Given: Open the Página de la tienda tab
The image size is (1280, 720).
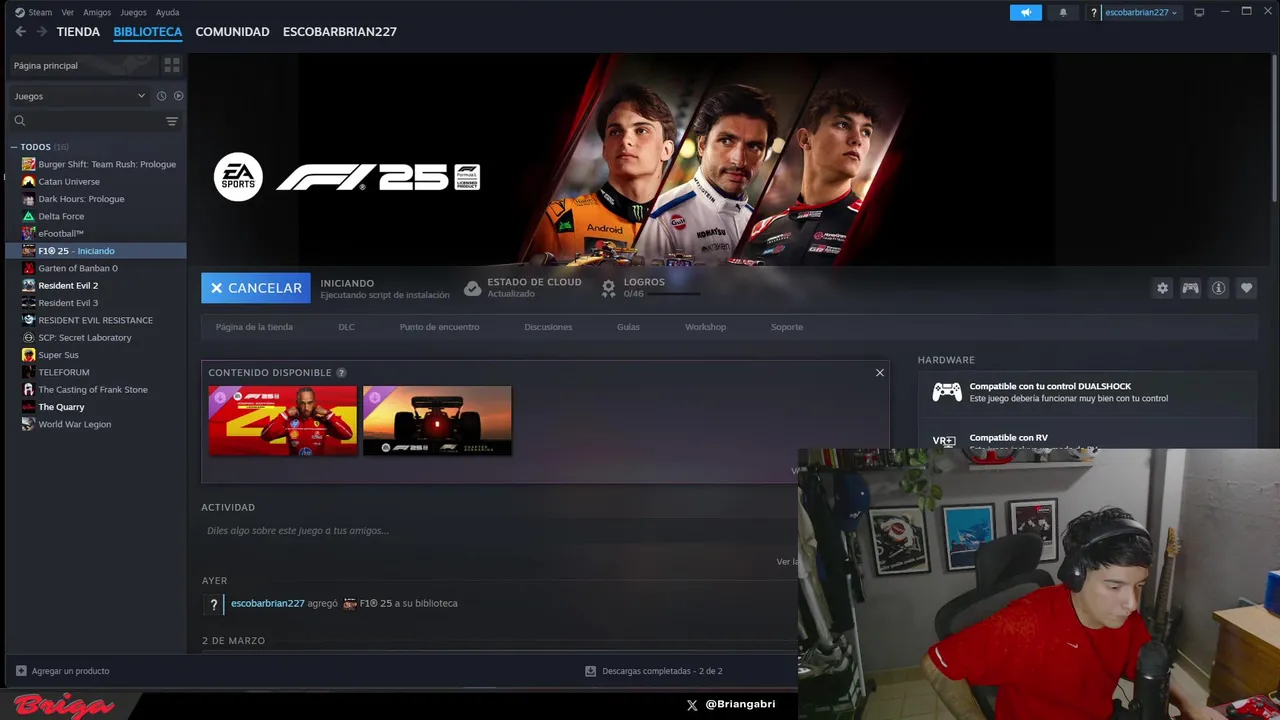Looking at the screenshot, I should (x=254, y=327).
